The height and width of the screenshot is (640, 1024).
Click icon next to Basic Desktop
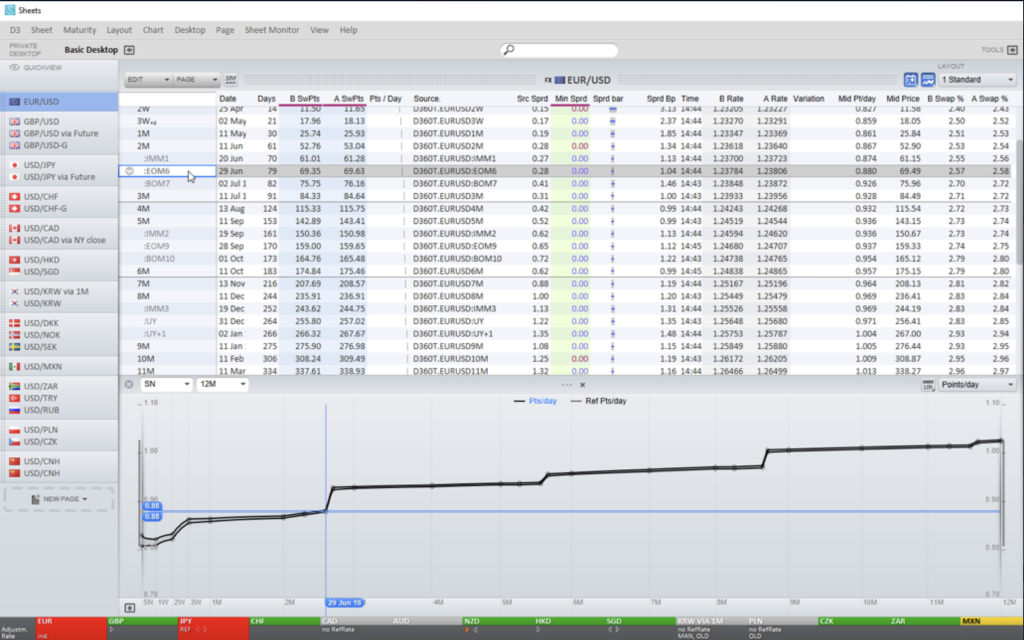click(x=129, y=50)
